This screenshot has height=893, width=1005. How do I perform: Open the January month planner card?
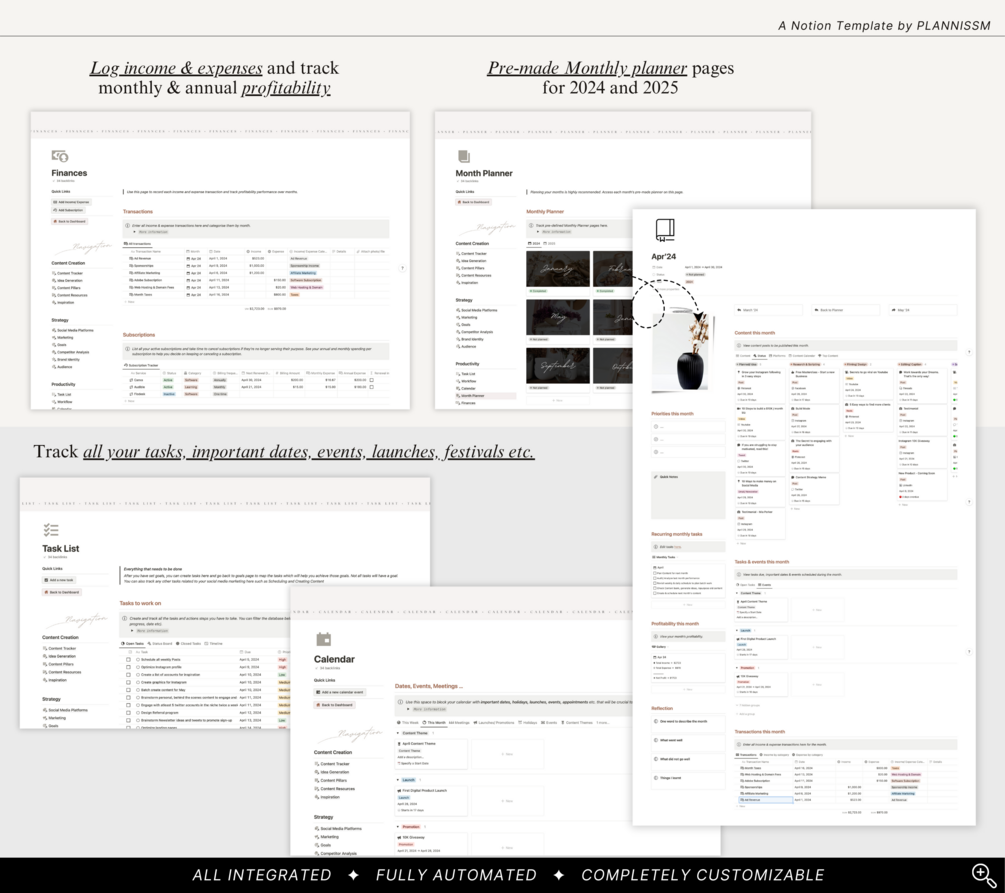point(558,272)
